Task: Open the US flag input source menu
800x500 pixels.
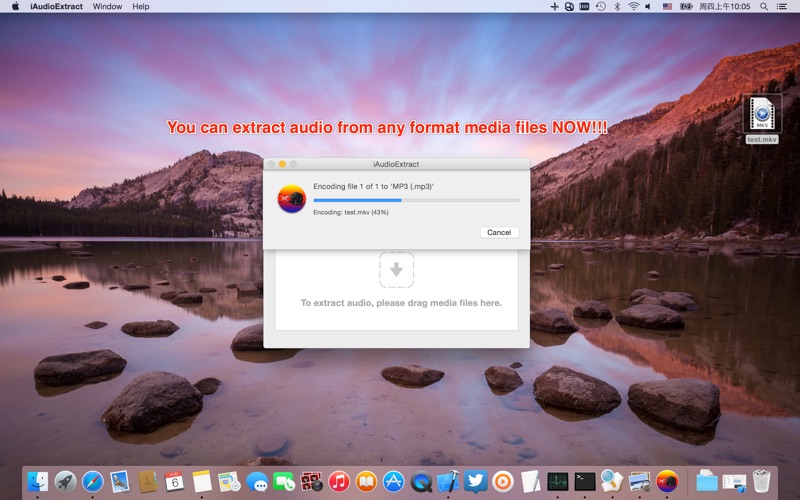Action: (667, 6)
